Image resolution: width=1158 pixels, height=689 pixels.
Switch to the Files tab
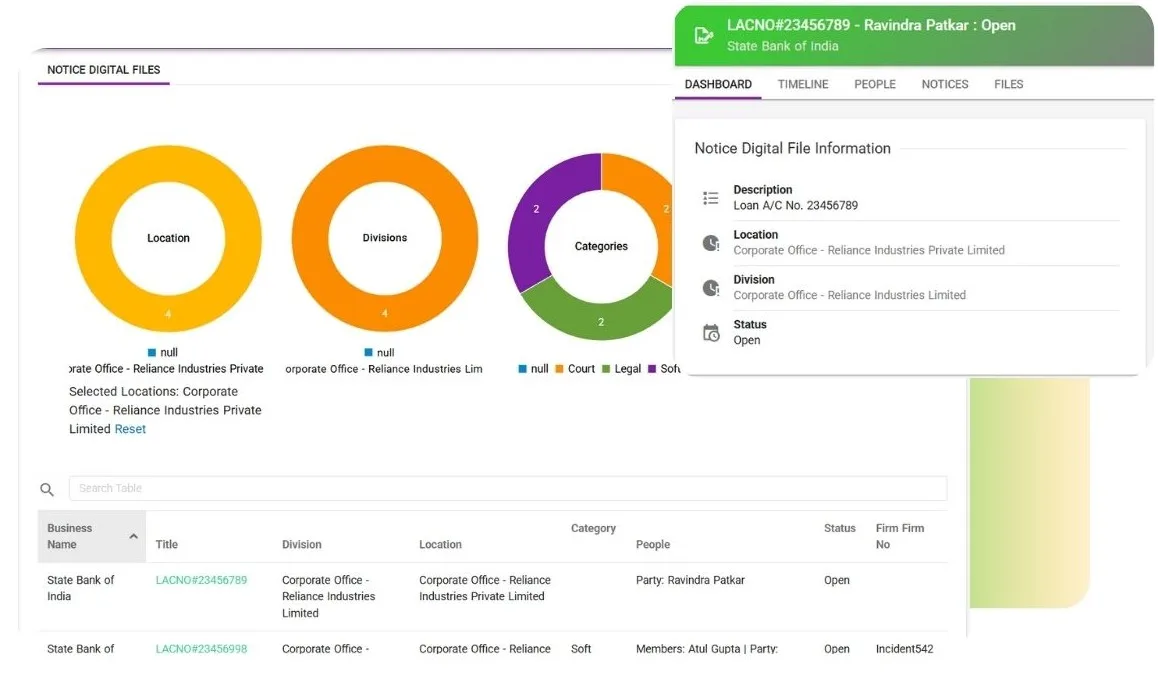(x=1008, y=84)
